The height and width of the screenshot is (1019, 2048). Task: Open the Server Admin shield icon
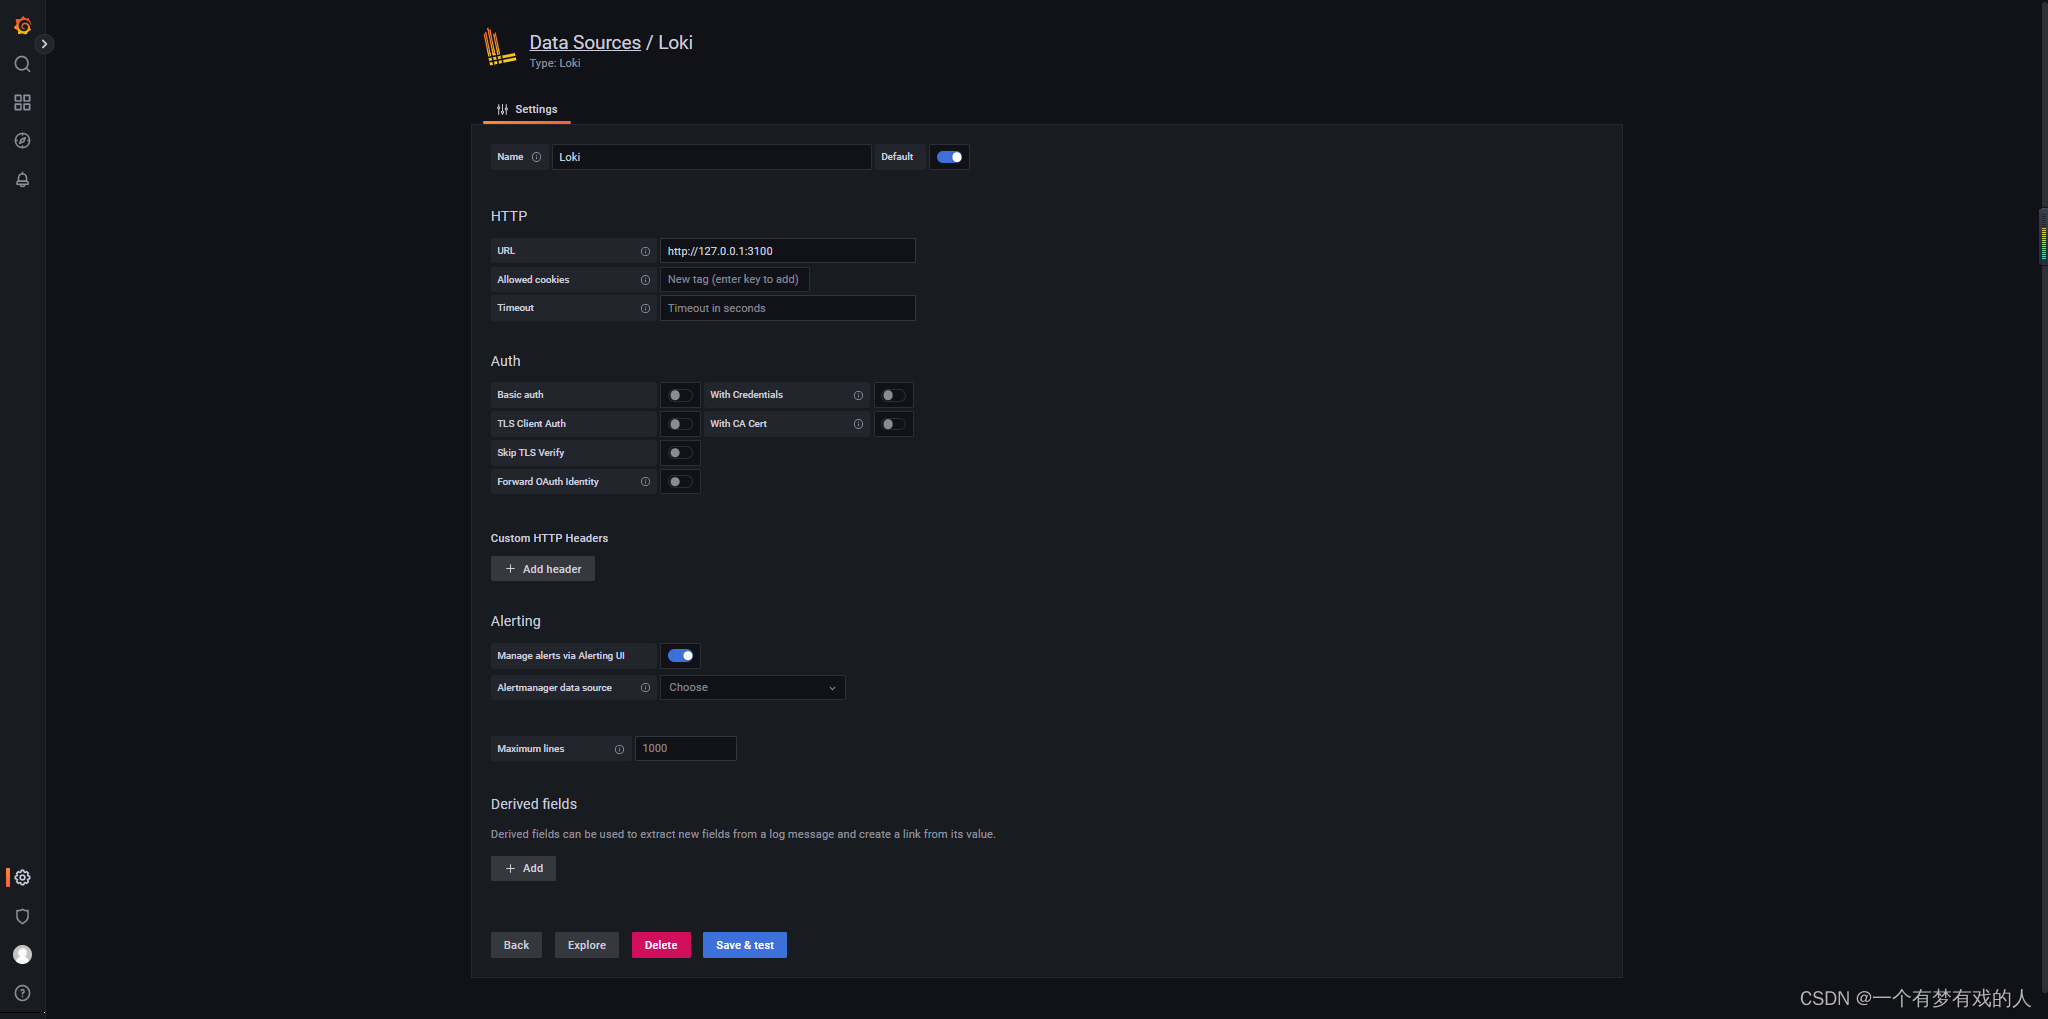coord(22,916)
